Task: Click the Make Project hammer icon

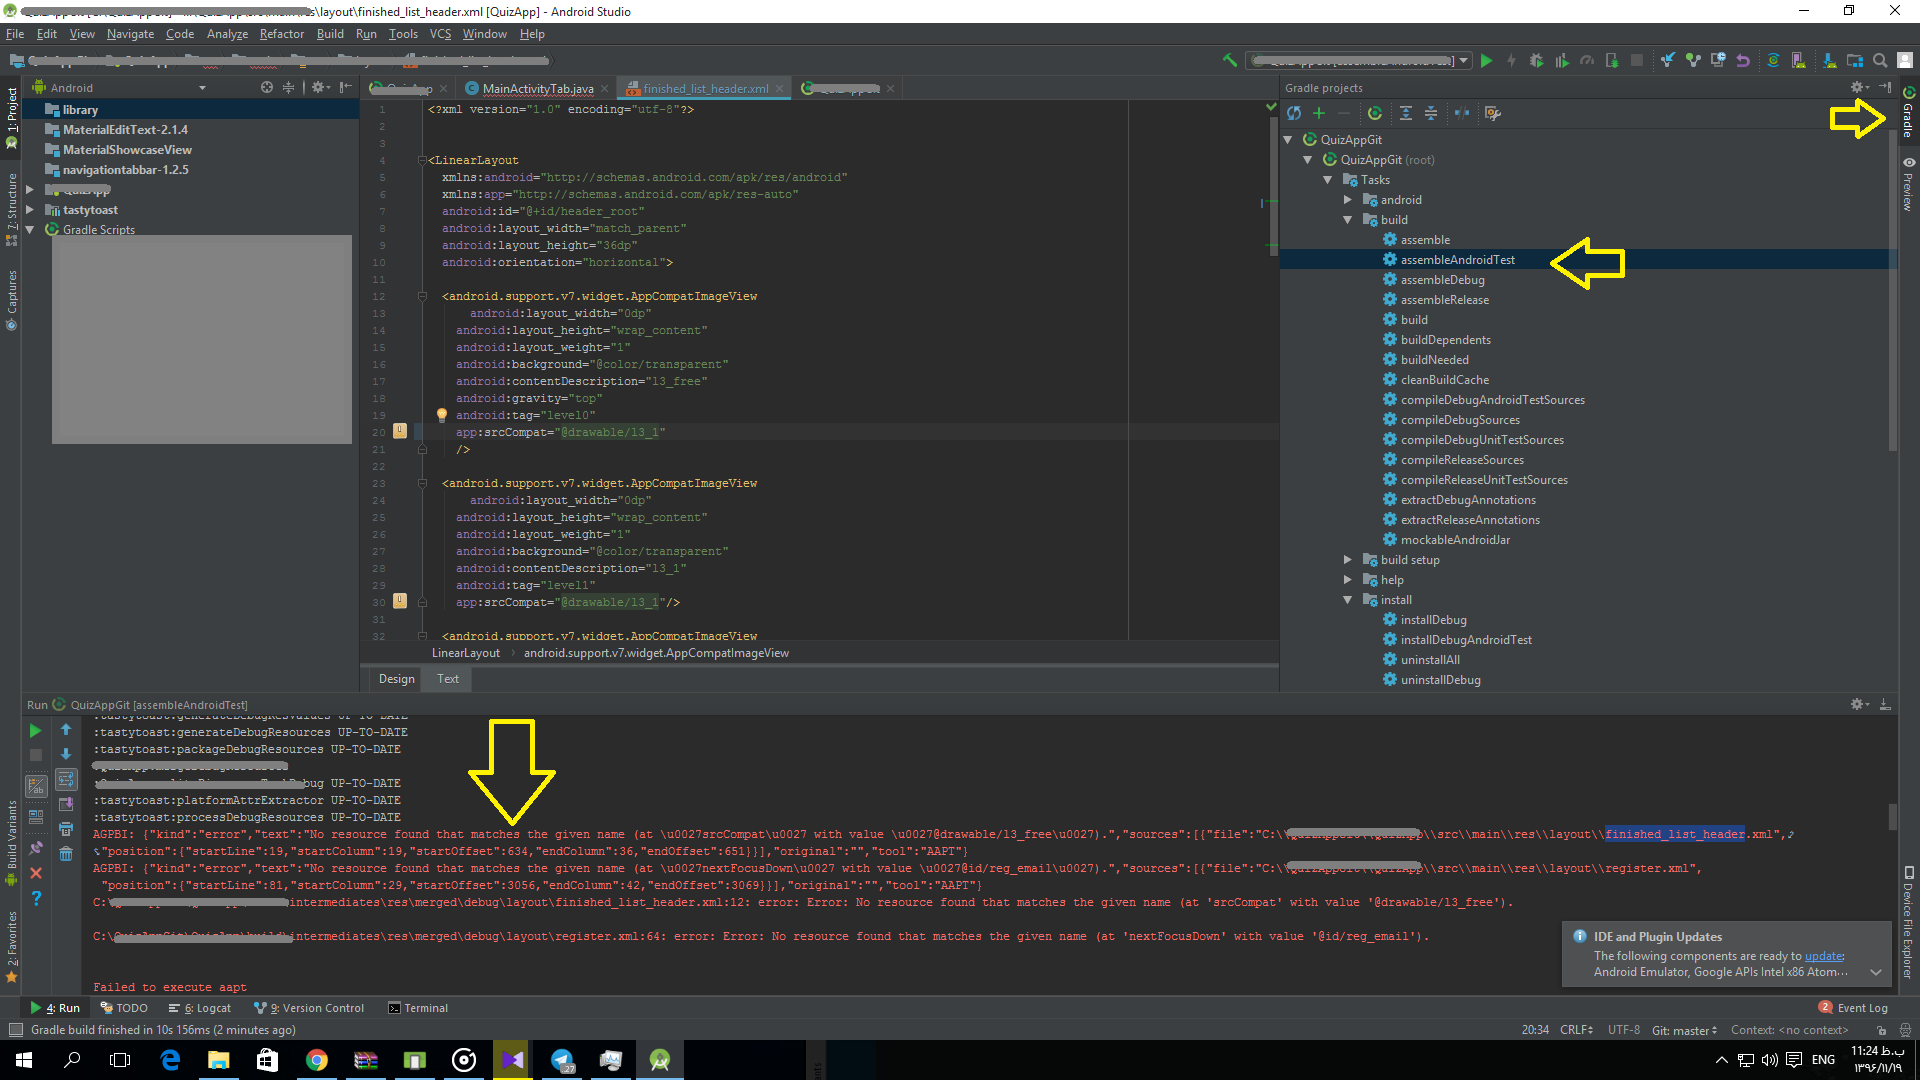Action: click(1230, 61)
